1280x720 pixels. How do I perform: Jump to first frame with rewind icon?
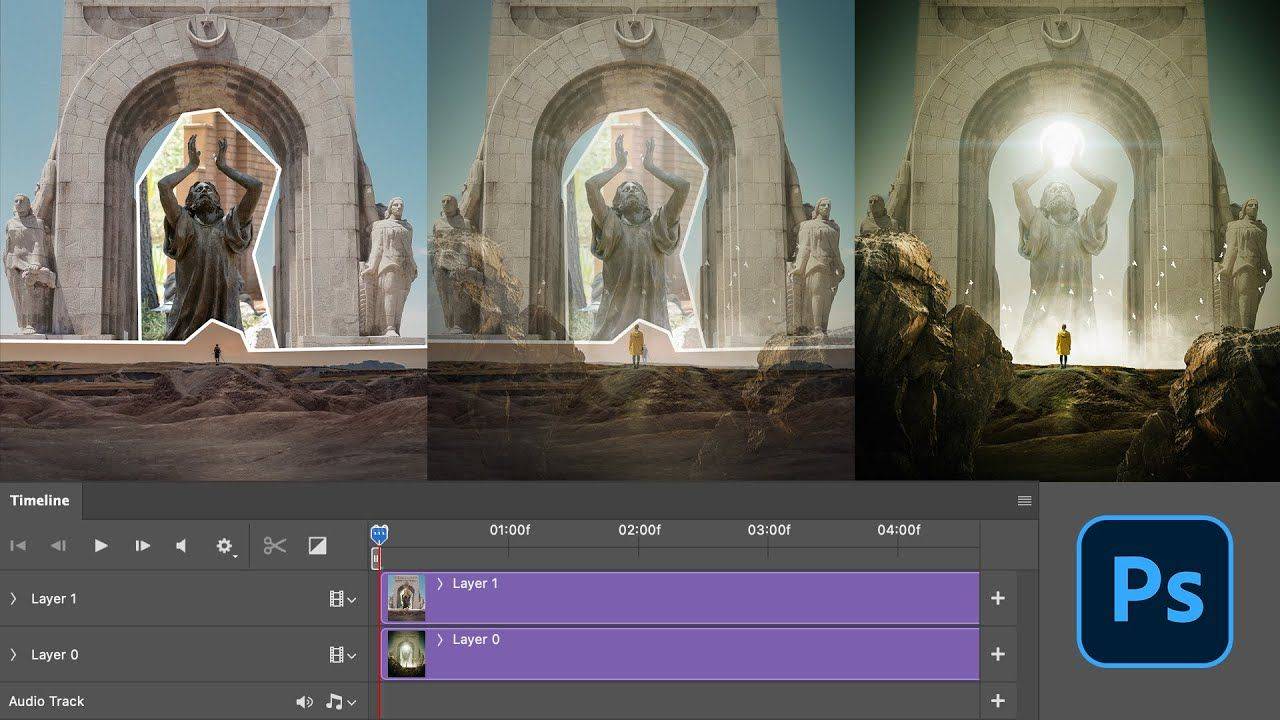click(x=17, y=545)
